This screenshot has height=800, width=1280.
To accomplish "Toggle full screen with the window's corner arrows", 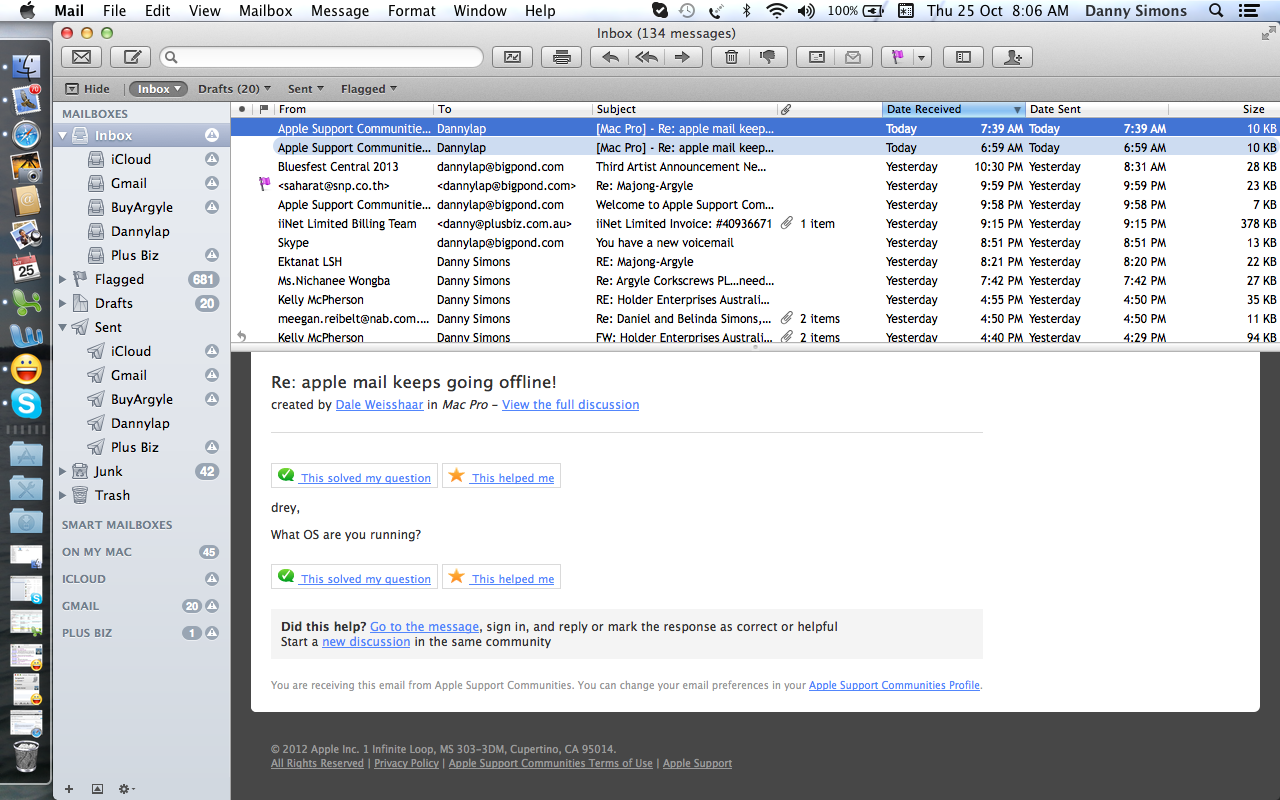I will (x=1268, y=33).
